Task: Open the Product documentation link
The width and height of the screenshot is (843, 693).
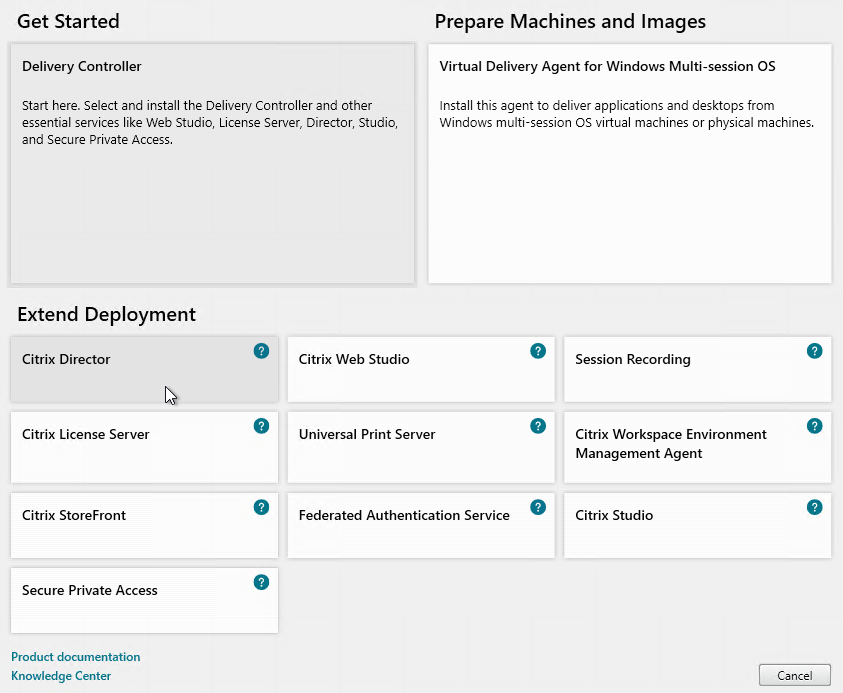Action: 76,657
